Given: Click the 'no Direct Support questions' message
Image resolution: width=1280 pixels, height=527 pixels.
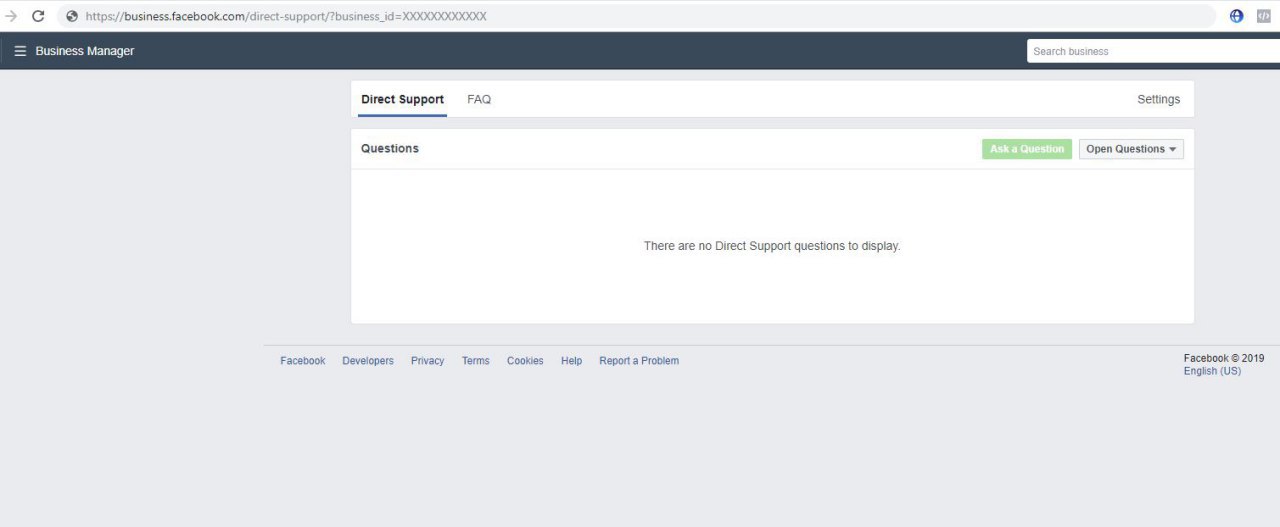Looking at the screenshot, I should [x=772, y=246].
